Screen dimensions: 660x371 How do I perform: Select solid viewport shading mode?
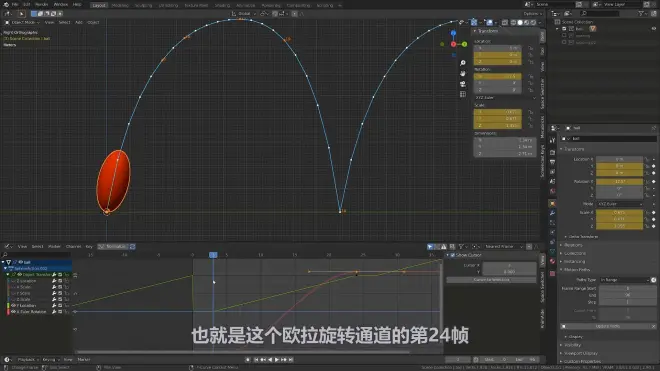[520, 22]
